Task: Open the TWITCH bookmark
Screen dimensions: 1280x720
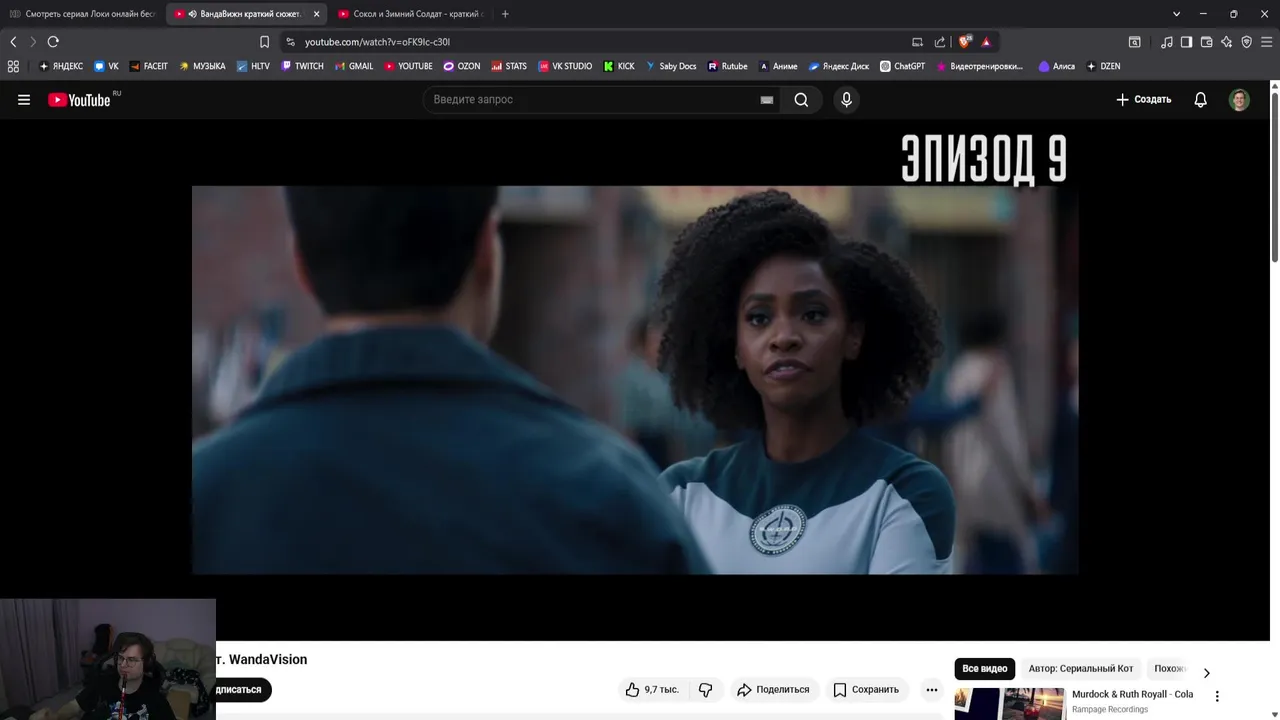Action: (x=302, y=66)
